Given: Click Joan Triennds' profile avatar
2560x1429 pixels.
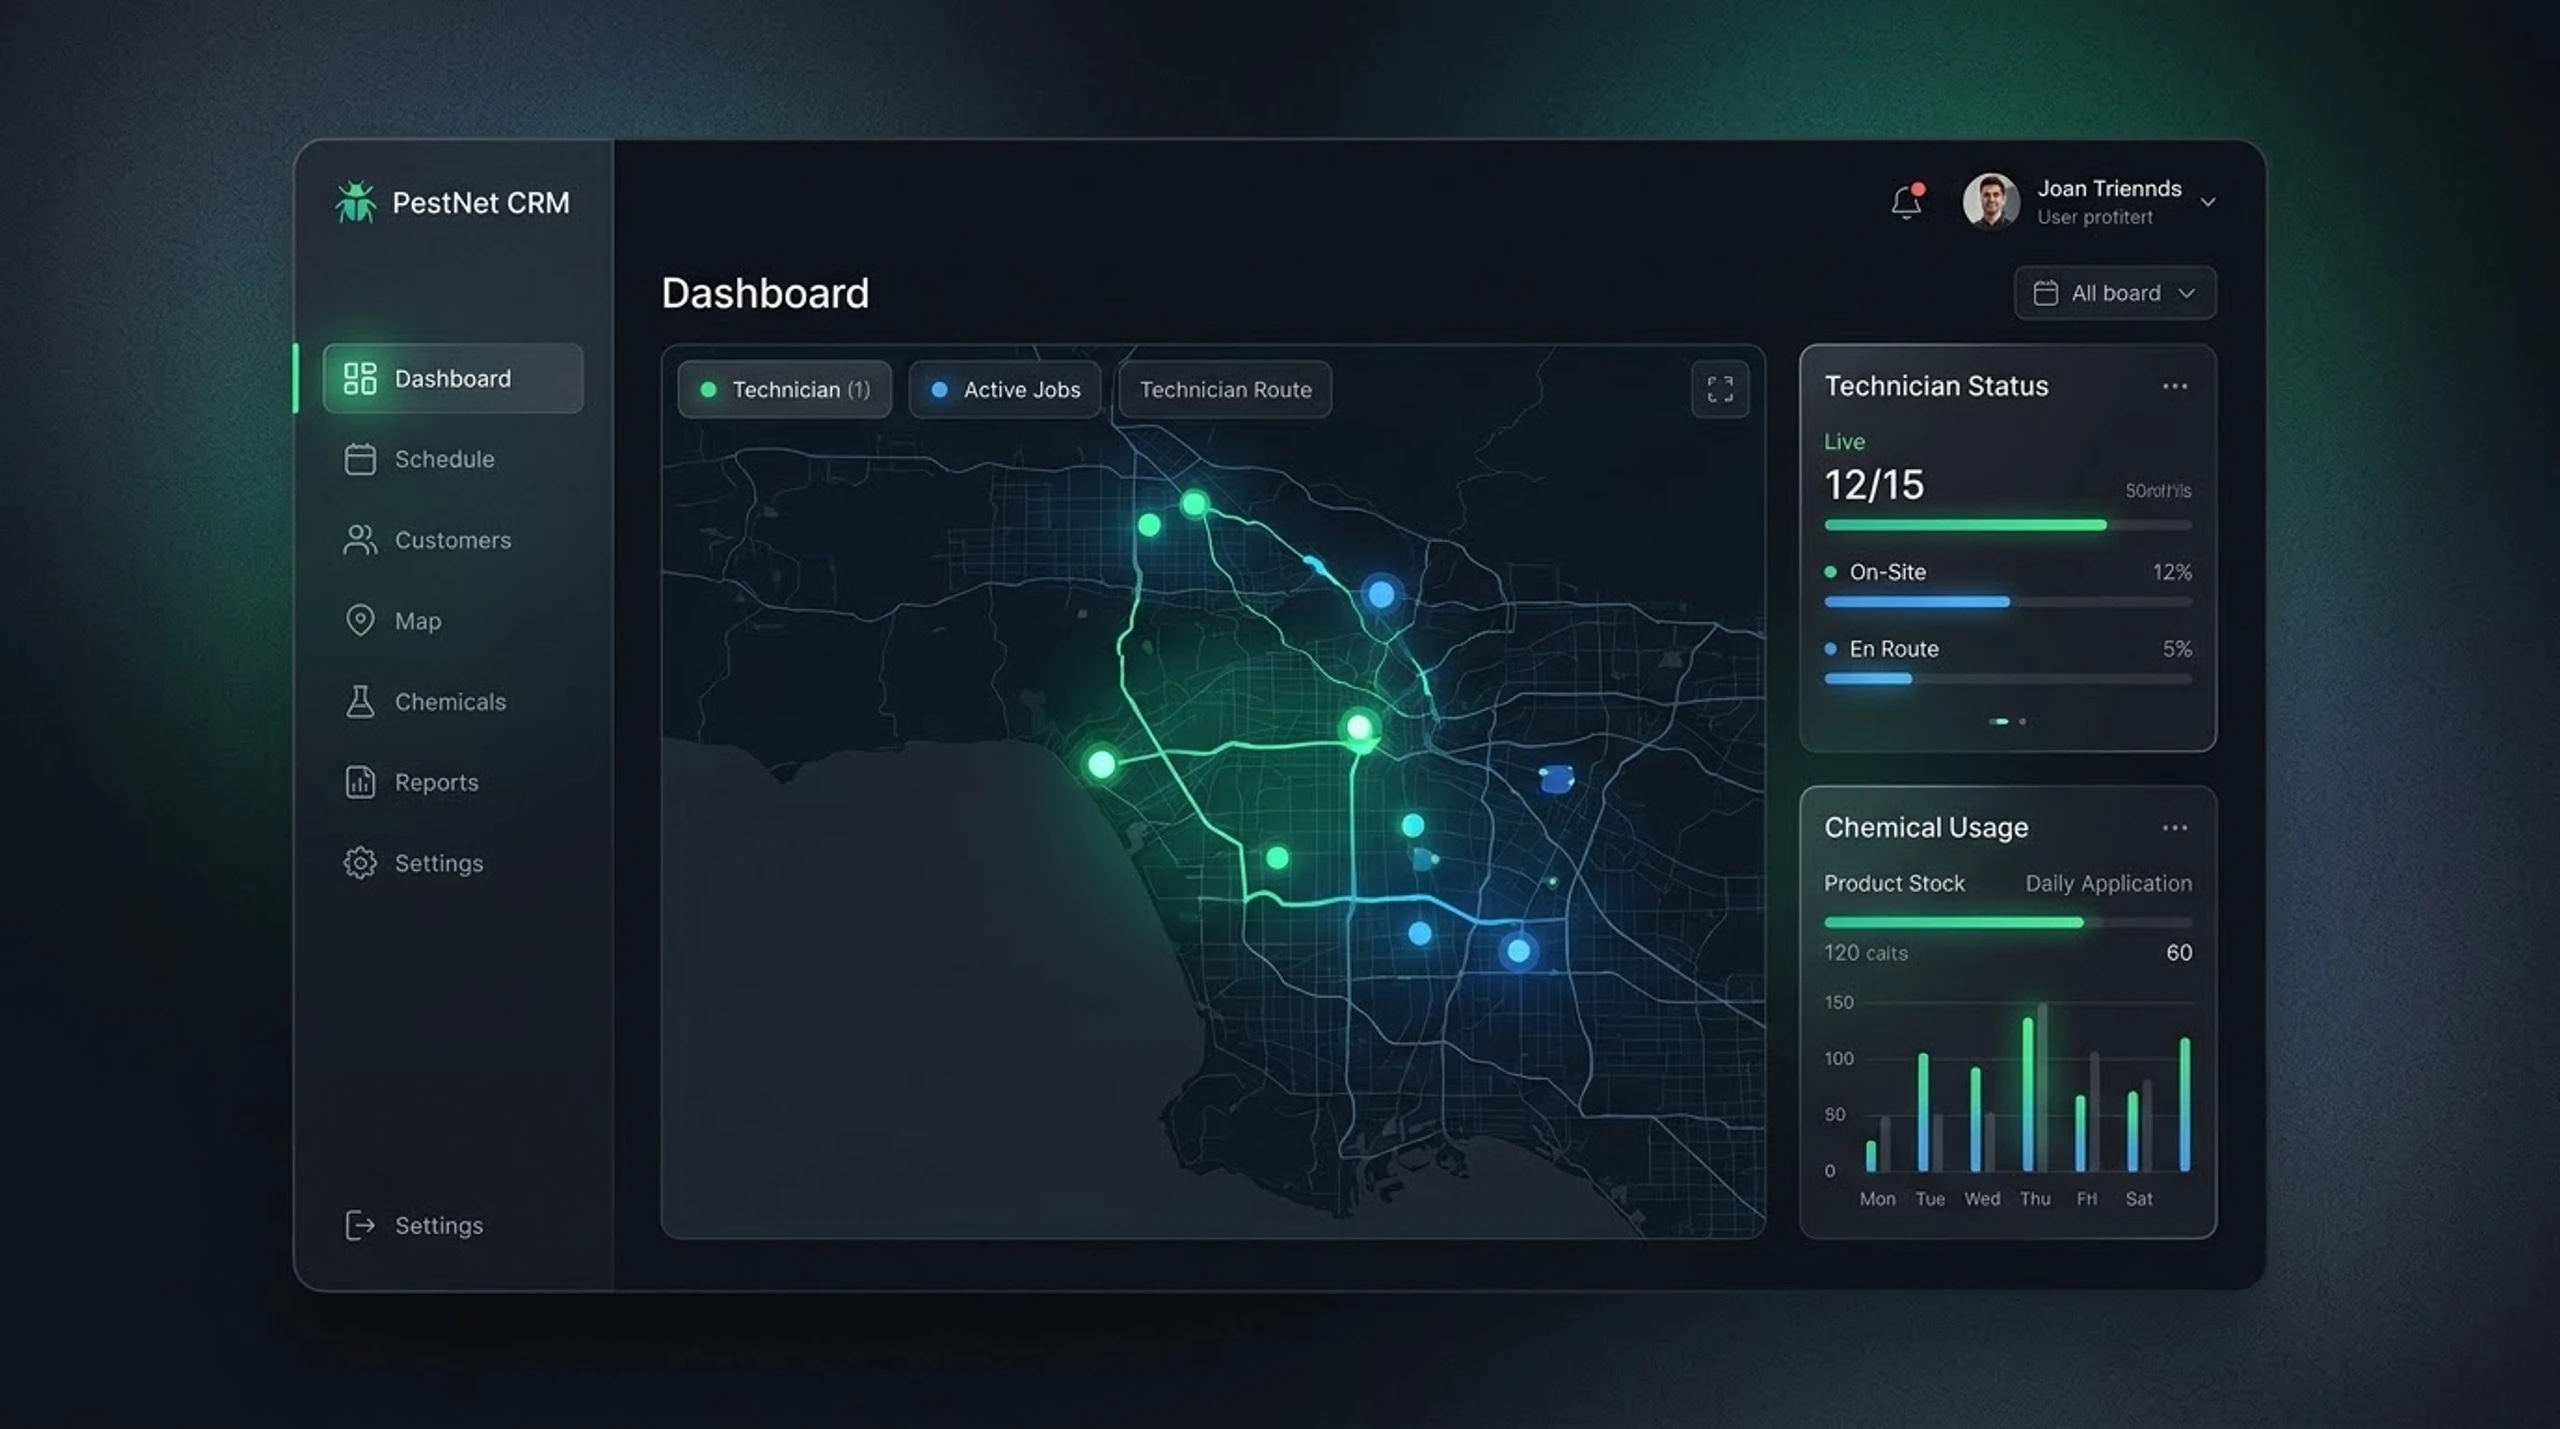Looking at the screenshot, I should (x=1990, y=201).
